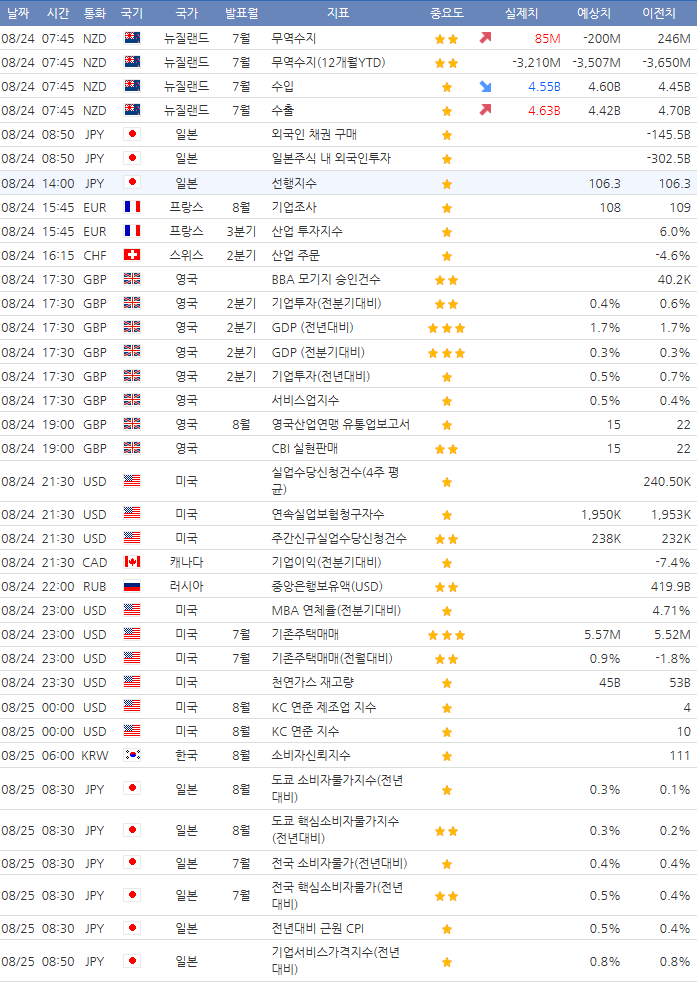Click the US flag in the 천연가스 재고량 row
Viewport: 697px width, 985px height.
(132, 682)
